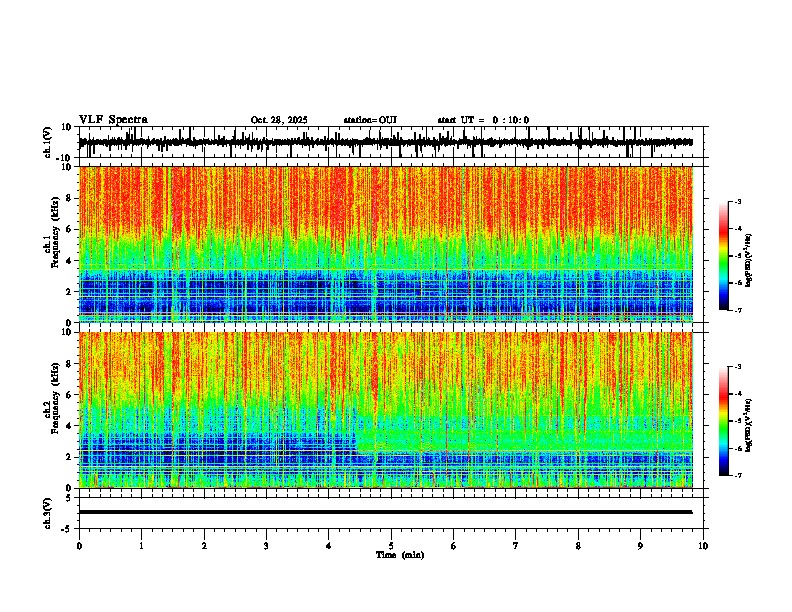Image resolution: width=792 pixels, height=612 pixels.
Task: Click the "-3" label atop ch.2 colorbar
Action: click(x=738, y=367)
